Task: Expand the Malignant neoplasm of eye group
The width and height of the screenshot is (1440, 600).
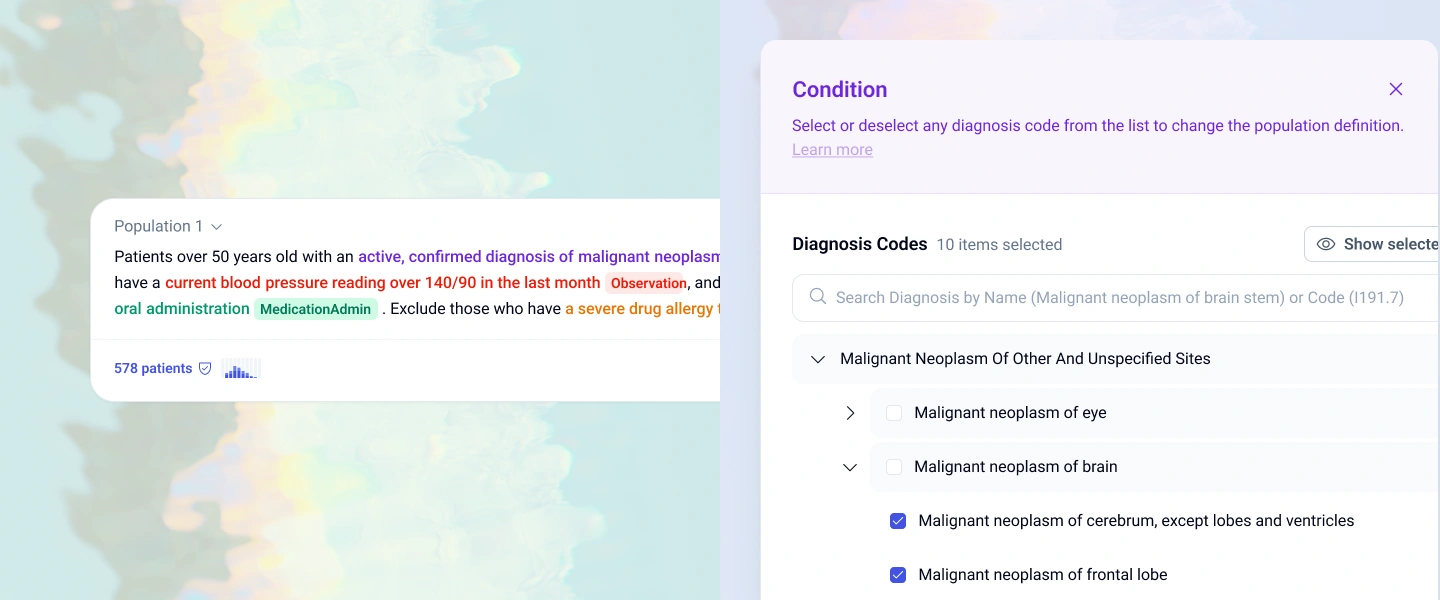Action: click(x=850, y=413)
